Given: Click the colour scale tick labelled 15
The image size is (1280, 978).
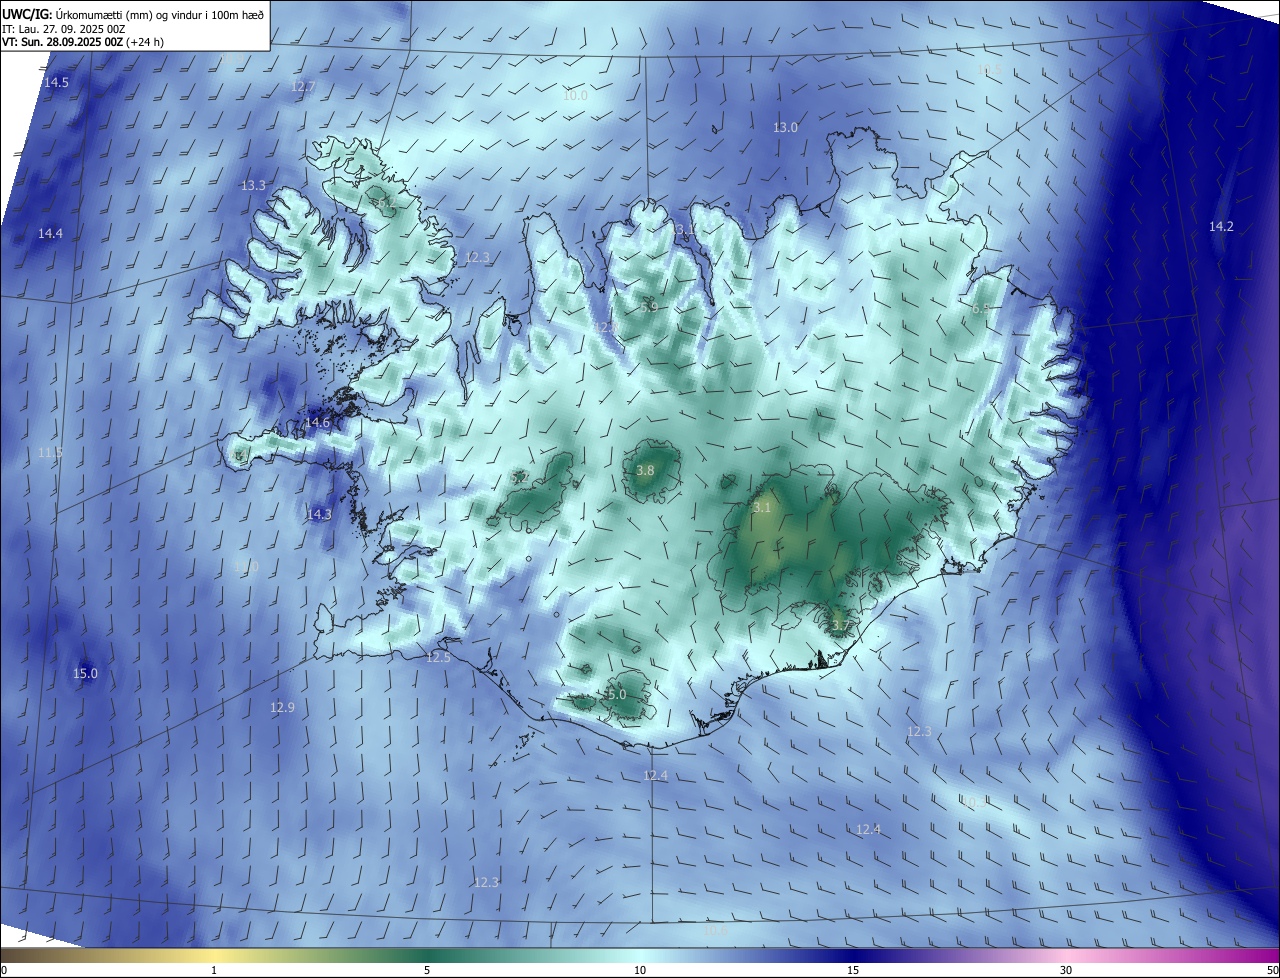Looking at the screenshot, I should (853, 970).
